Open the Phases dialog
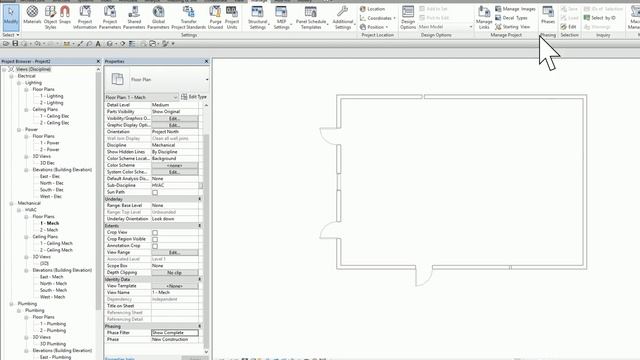640x360 pixels. pos(548,15)
